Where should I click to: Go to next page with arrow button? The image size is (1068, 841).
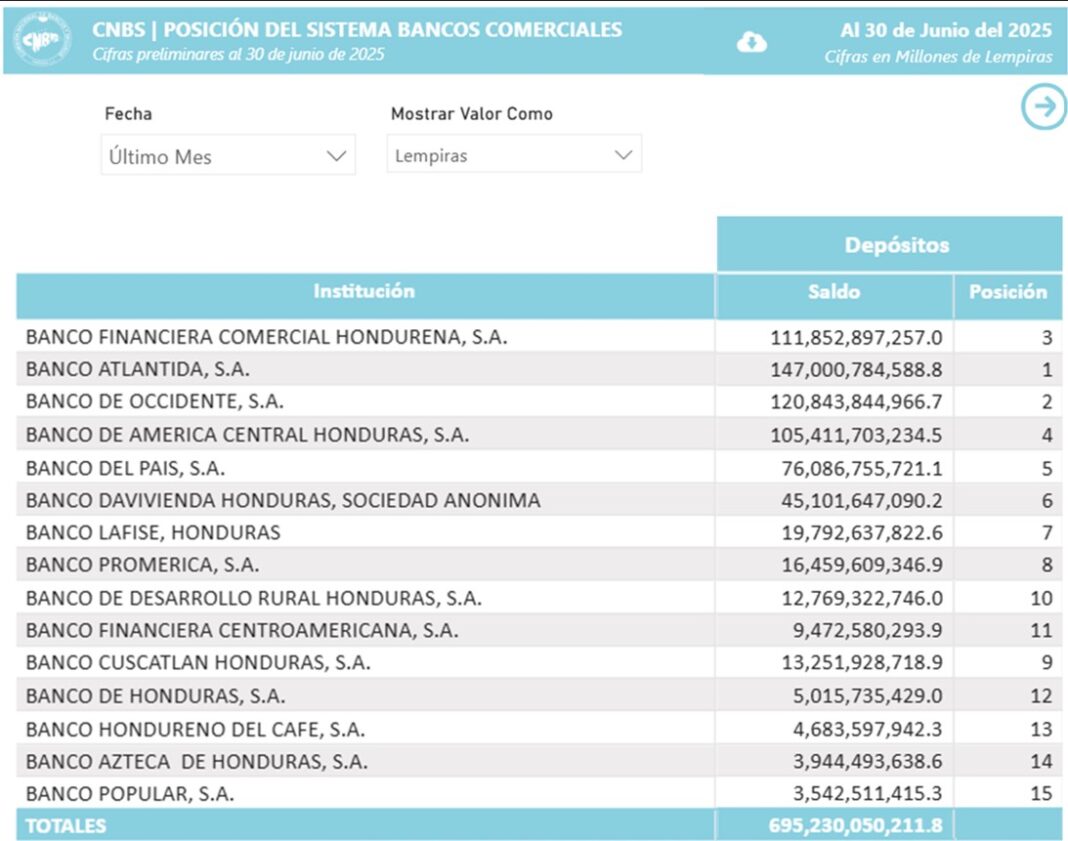tap(1043, 107)
